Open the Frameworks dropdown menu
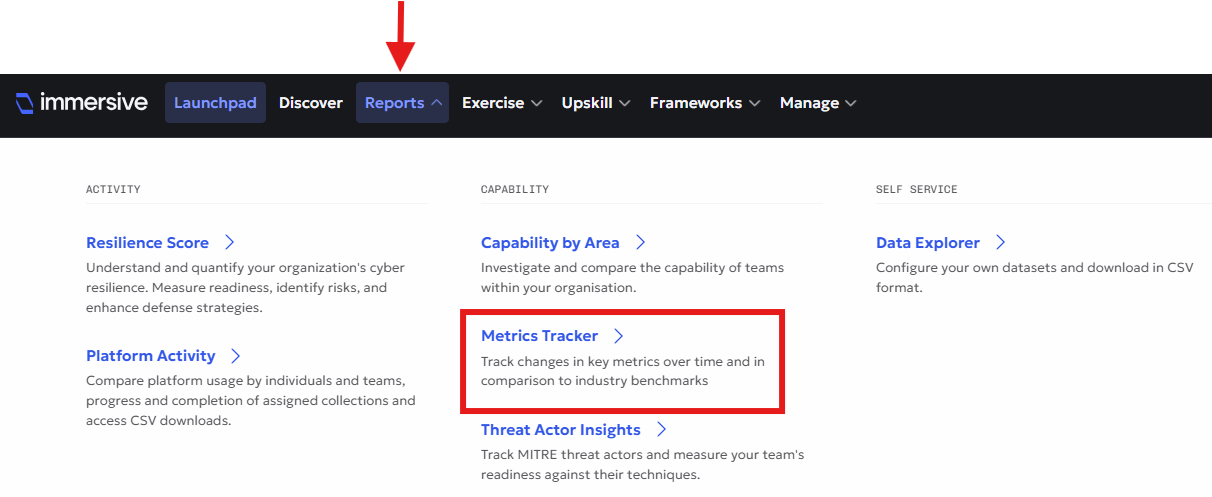 [705, 102]
